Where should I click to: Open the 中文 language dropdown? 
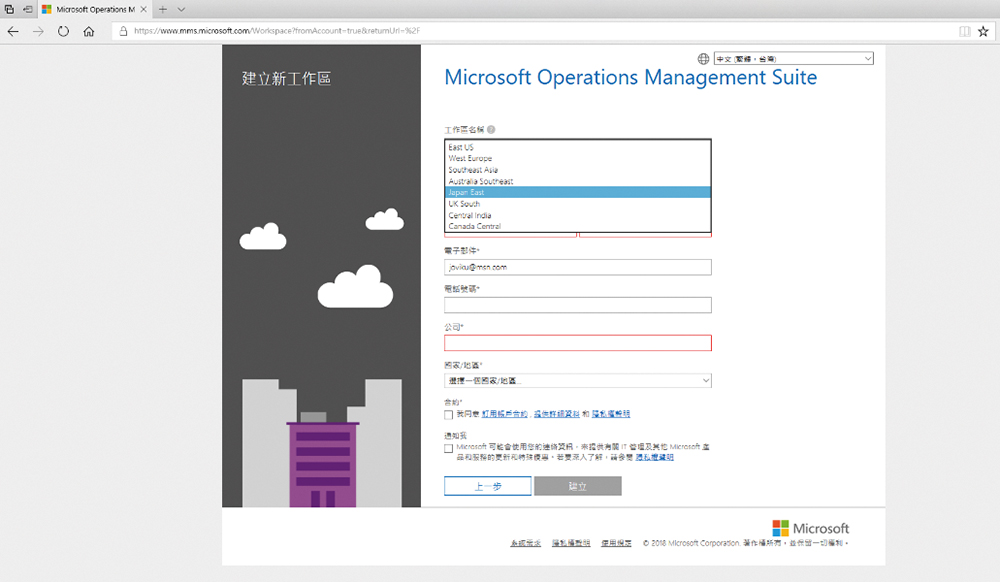tap(793, 59)
